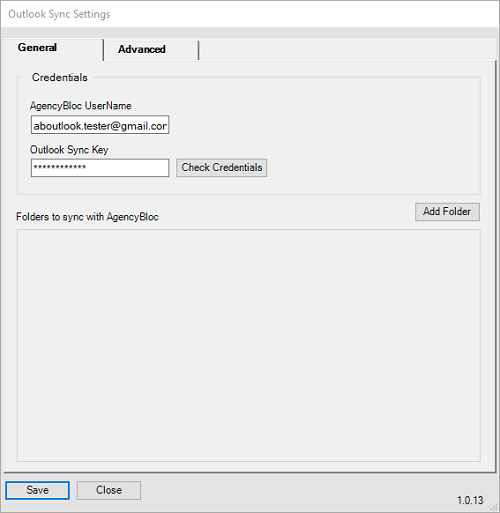
Task: Save the Outlook sync settings
Action: click(x=37, y=490)
